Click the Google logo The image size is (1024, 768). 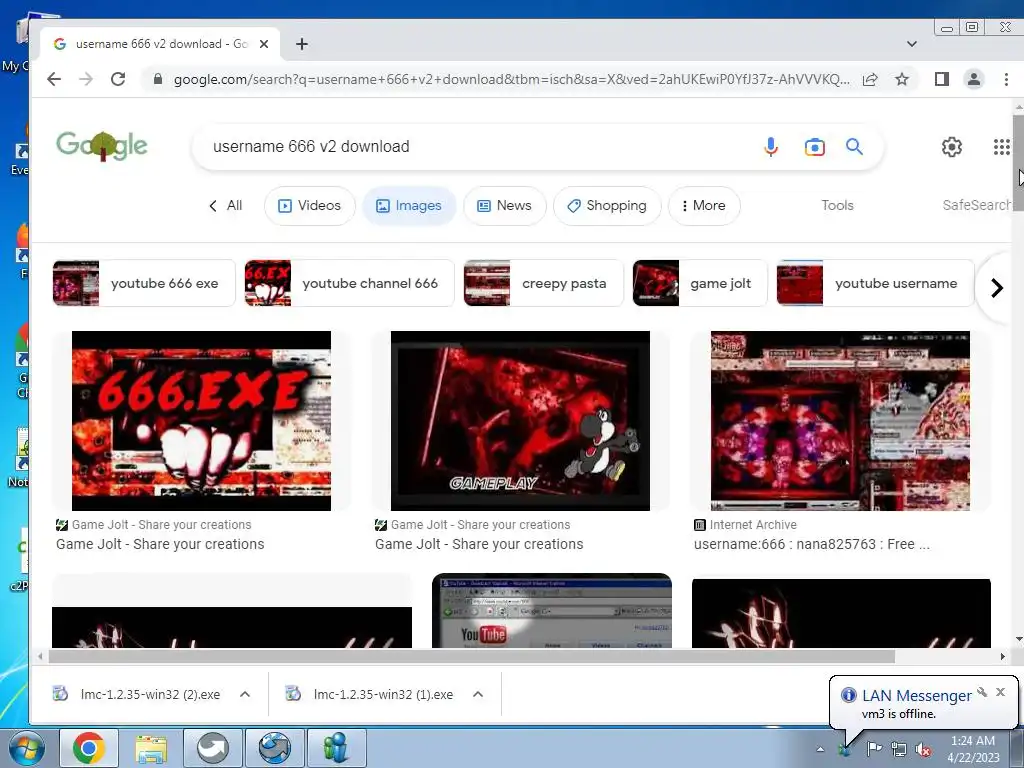[102, 146]
